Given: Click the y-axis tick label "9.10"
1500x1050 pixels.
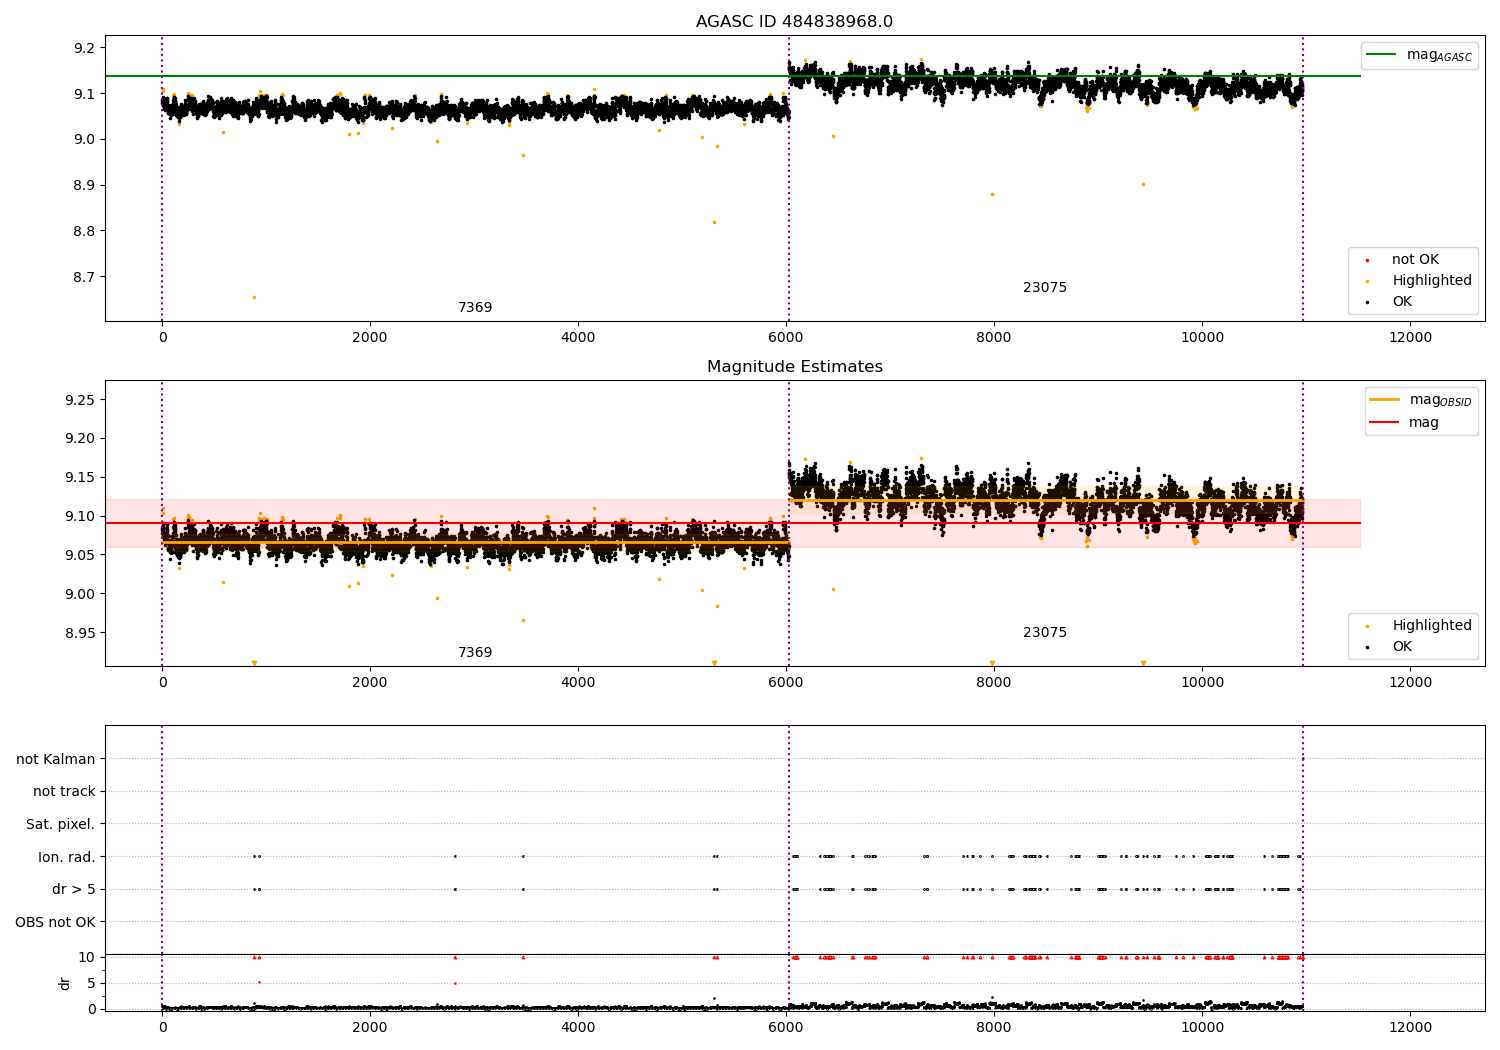Looking at the screenshot, I should tap(80, 517).
